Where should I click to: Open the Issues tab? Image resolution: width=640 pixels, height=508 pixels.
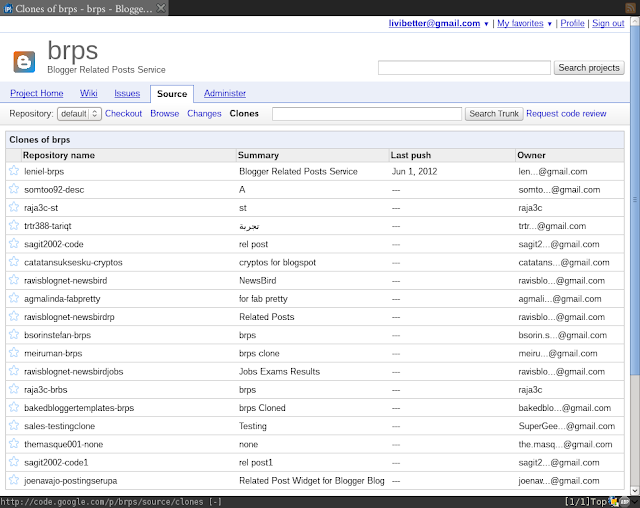pyautogui.click(x=127, y=93)
